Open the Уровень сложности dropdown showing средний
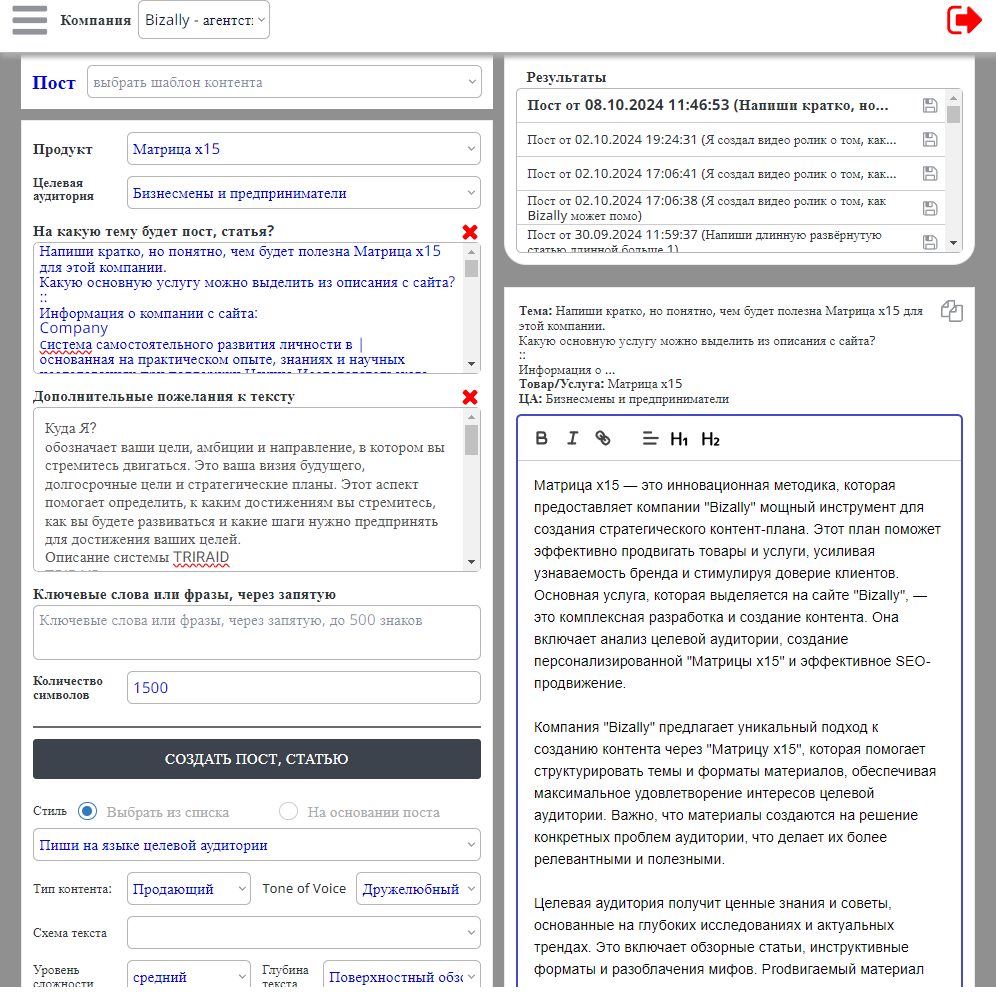 pos(189,976)
